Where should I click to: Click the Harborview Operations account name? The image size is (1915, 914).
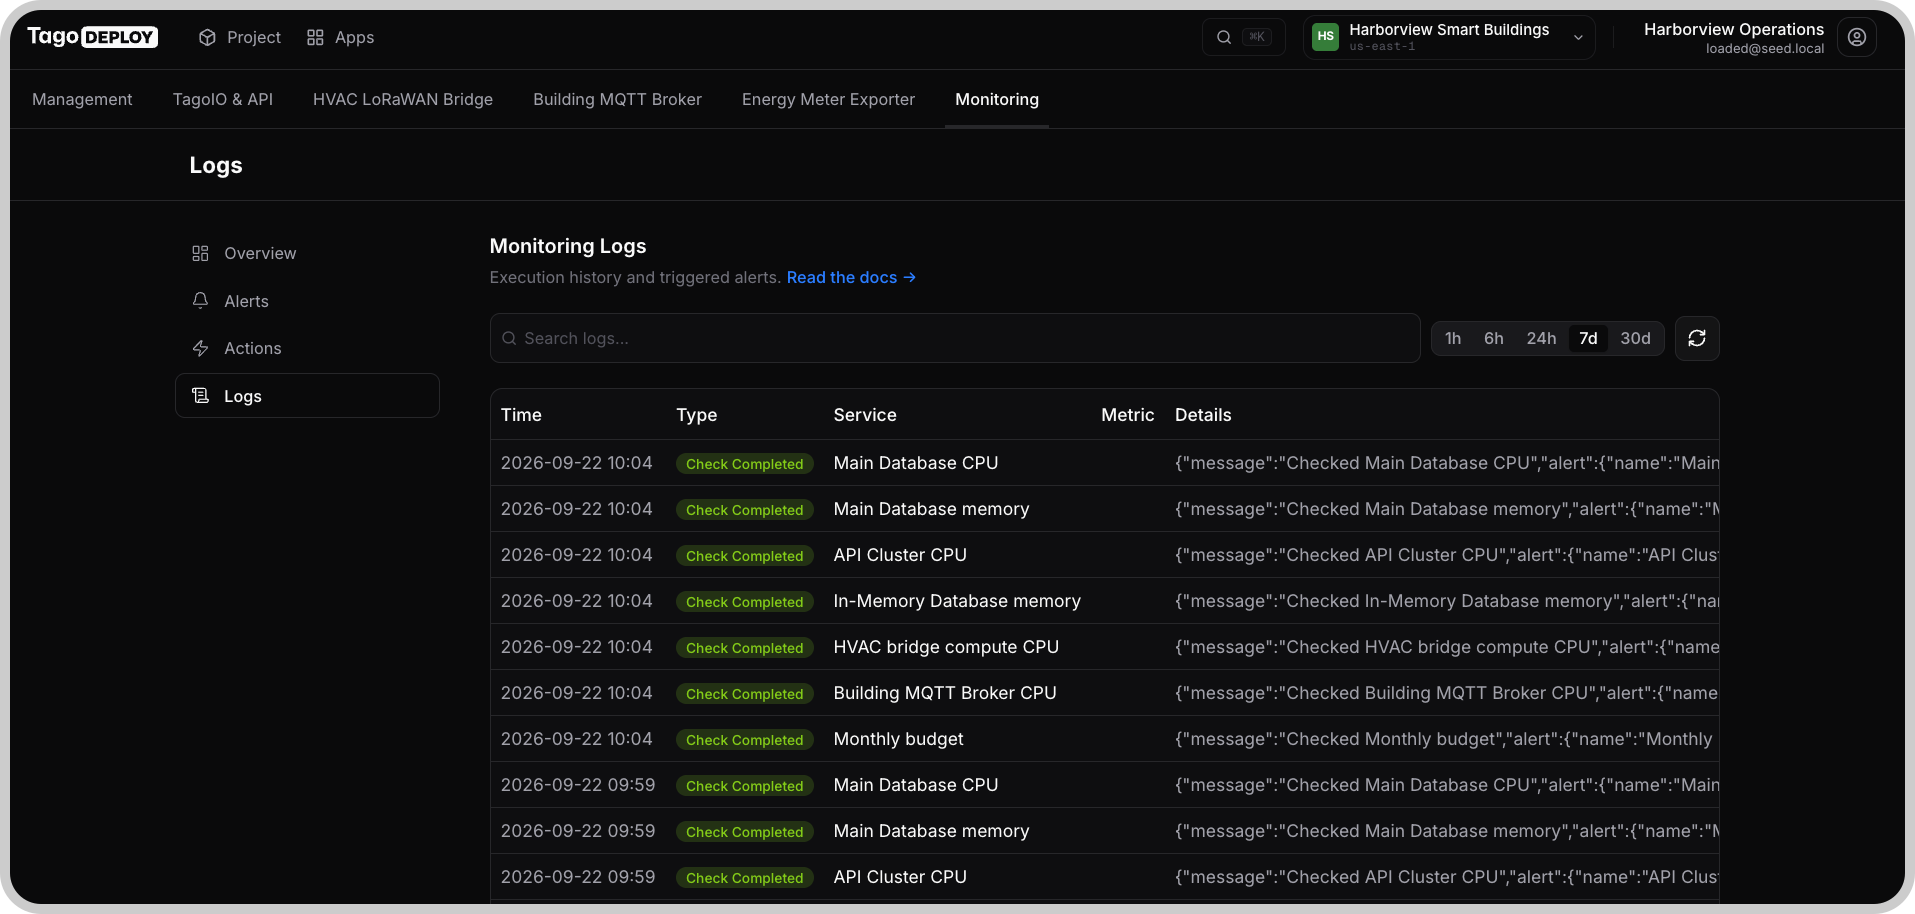point(1734,29)
